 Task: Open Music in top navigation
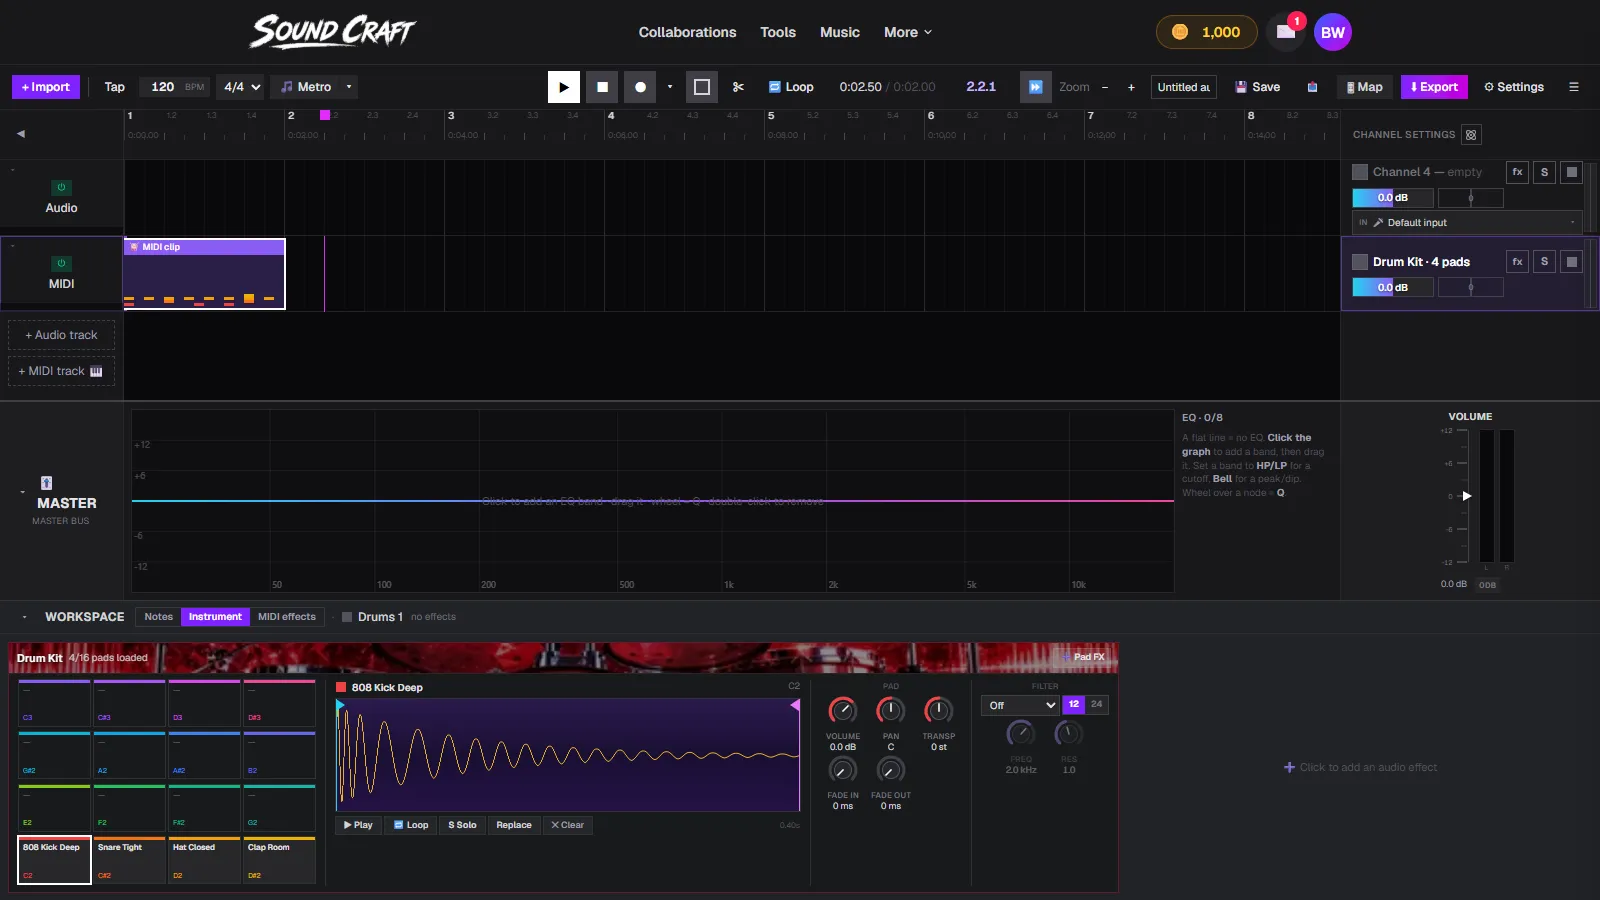pos(840,32)
